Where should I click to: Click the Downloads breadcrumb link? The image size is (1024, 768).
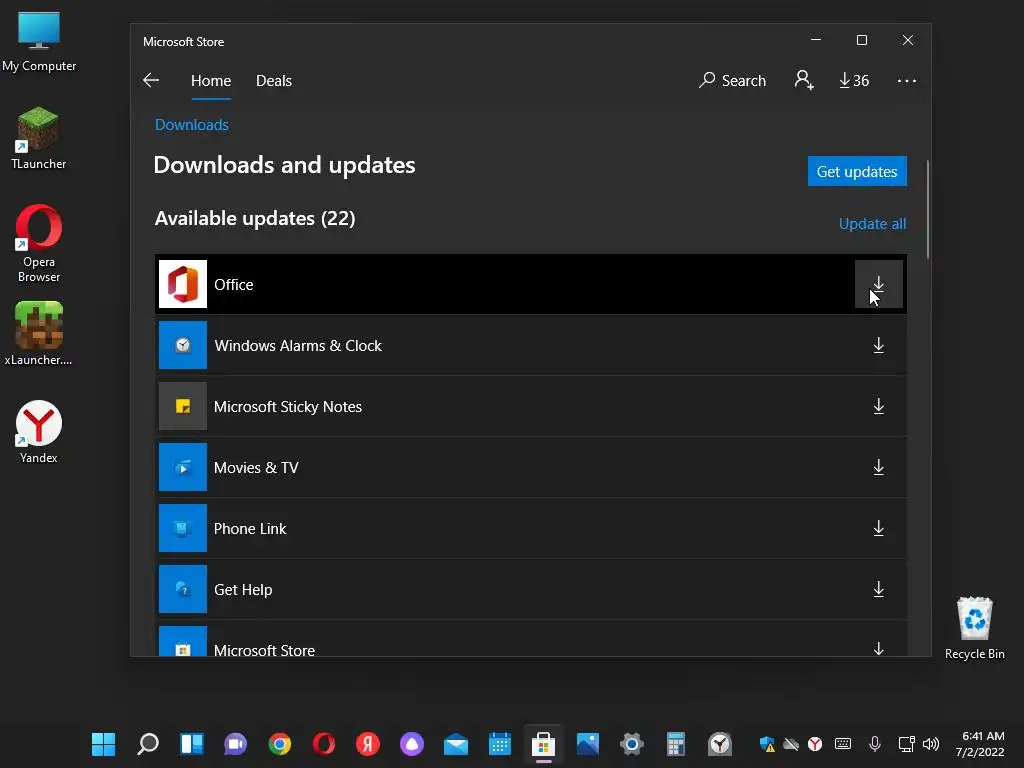(x=191, y=125)
